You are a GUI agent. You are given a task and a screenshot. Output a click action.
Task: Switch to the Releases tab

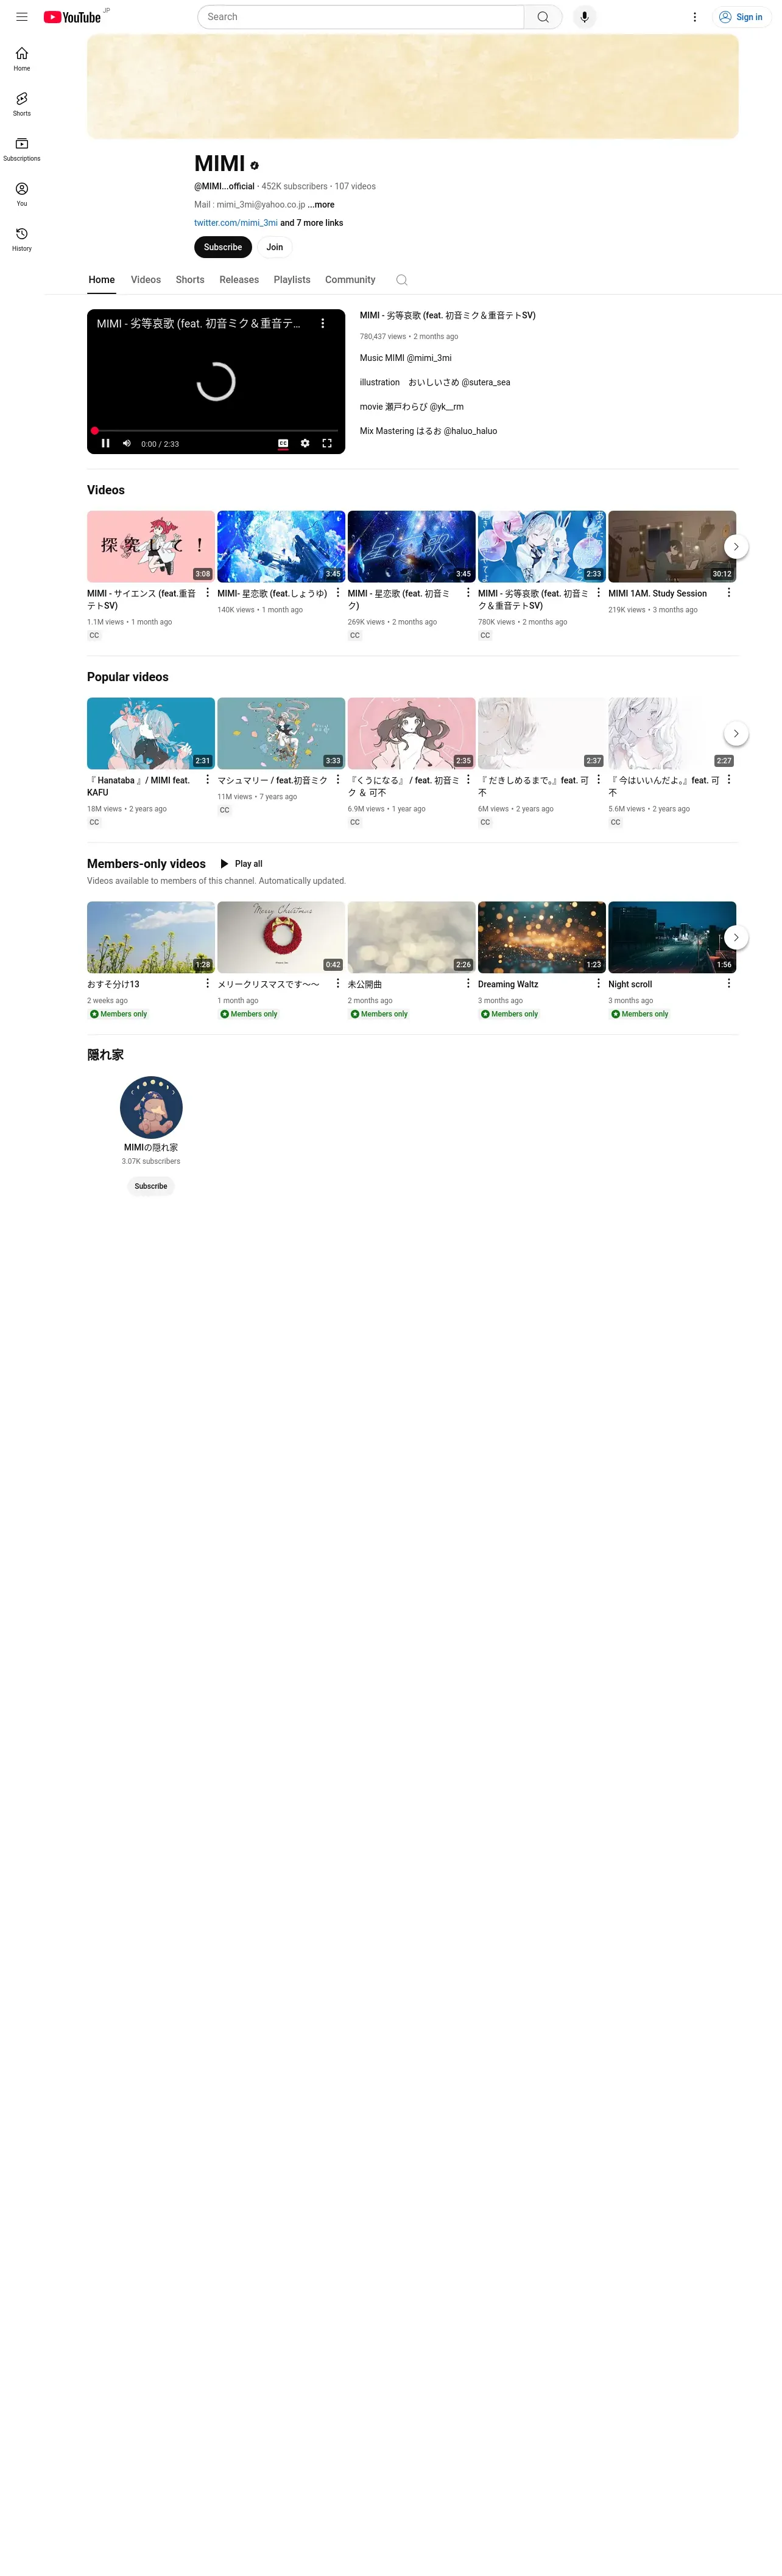coord(239,280)
